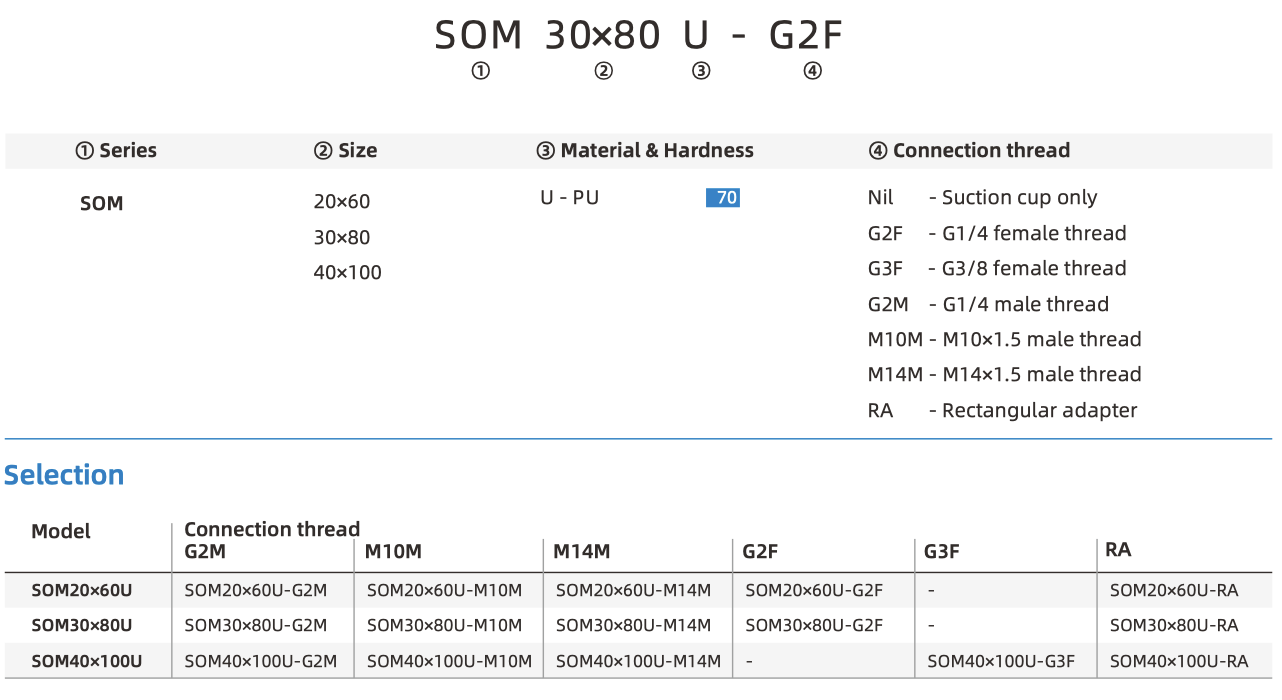
Task: Click 'G2F - G1/4 female thread' line
Action: coord(997,234)
